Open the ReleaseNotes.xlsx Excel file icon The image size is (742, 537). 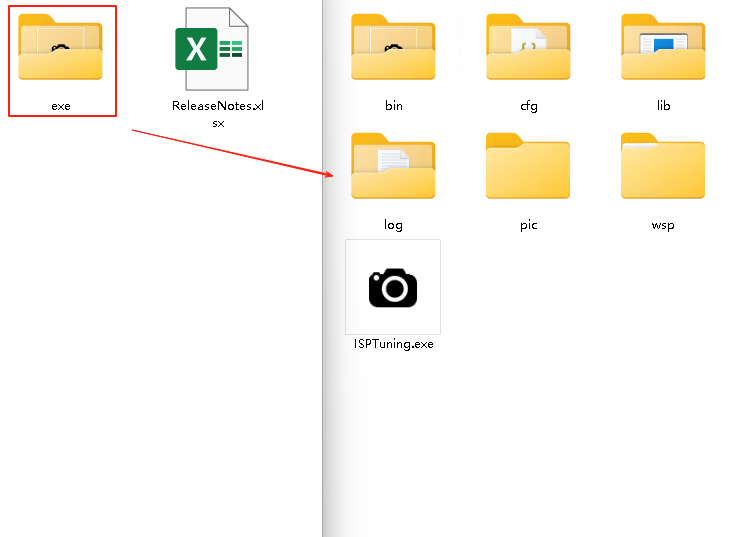pos(212,49)
